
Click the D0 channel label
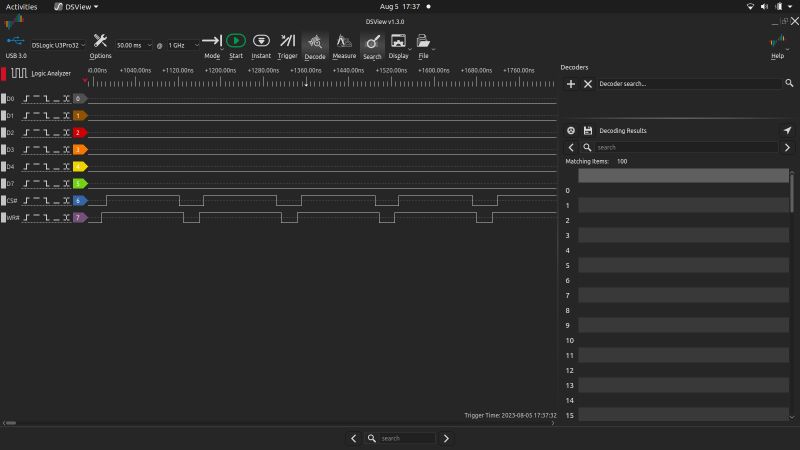coord(10,98)
